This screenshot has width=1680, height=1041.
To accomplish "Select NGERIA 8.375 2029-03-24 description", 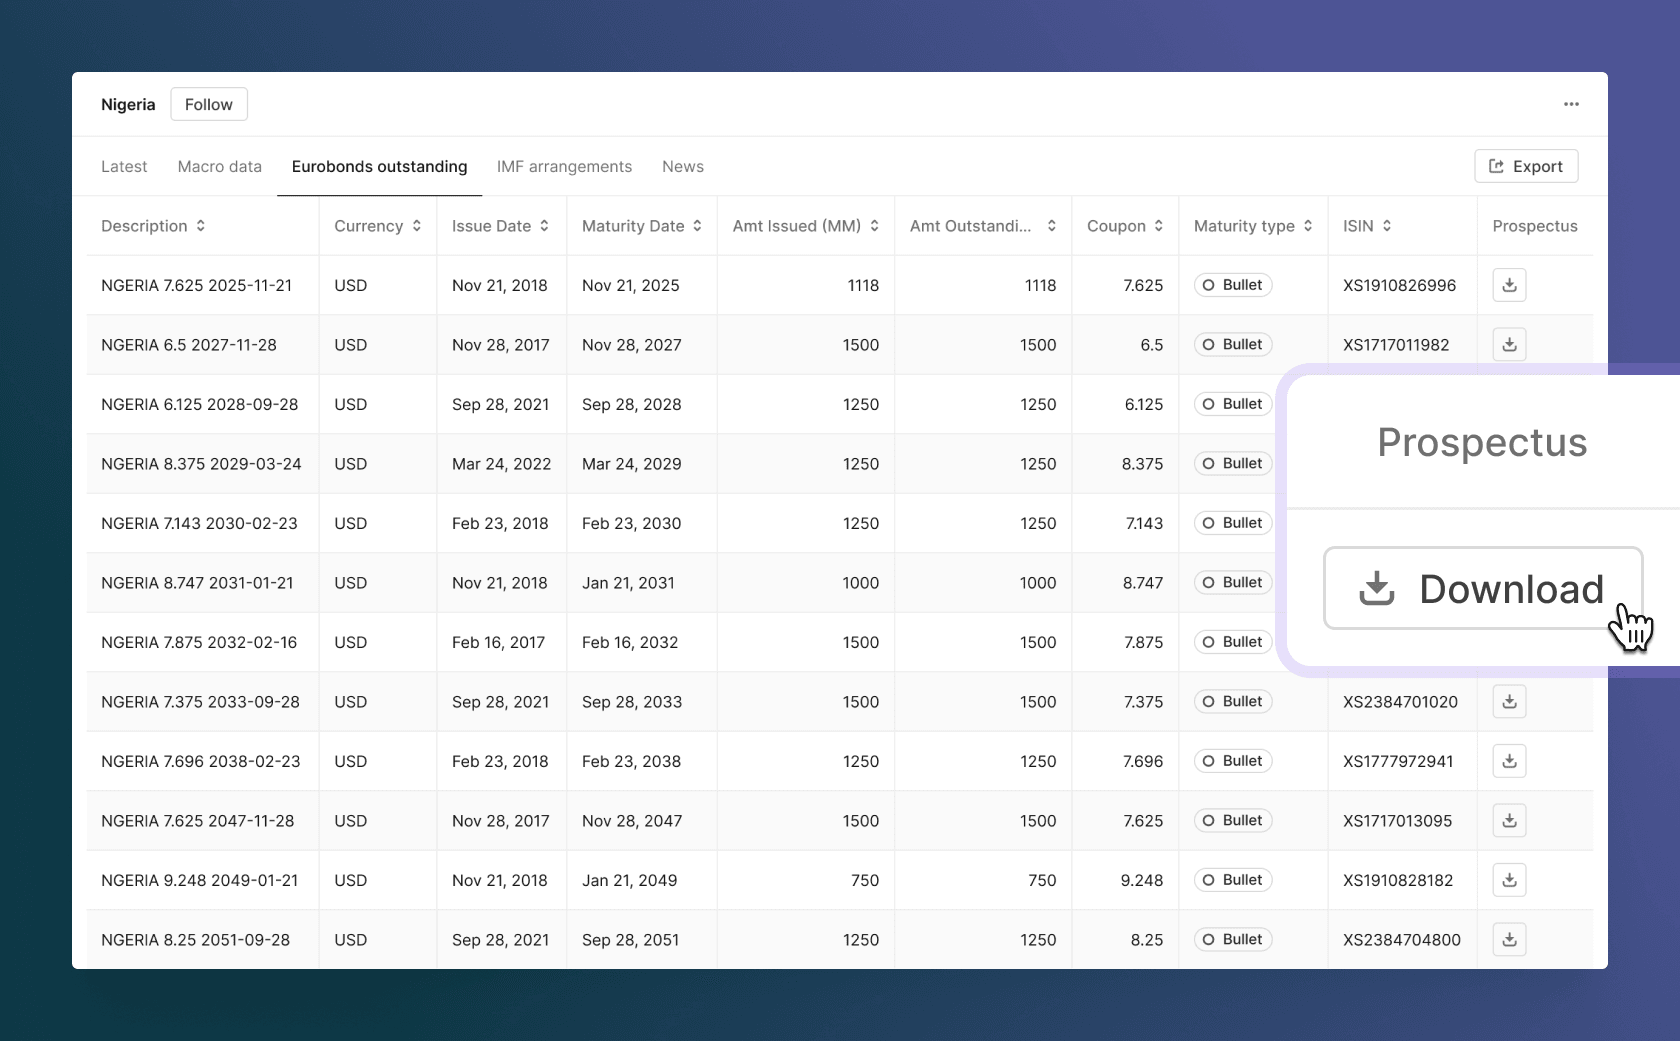I will [x=201, y=463].
